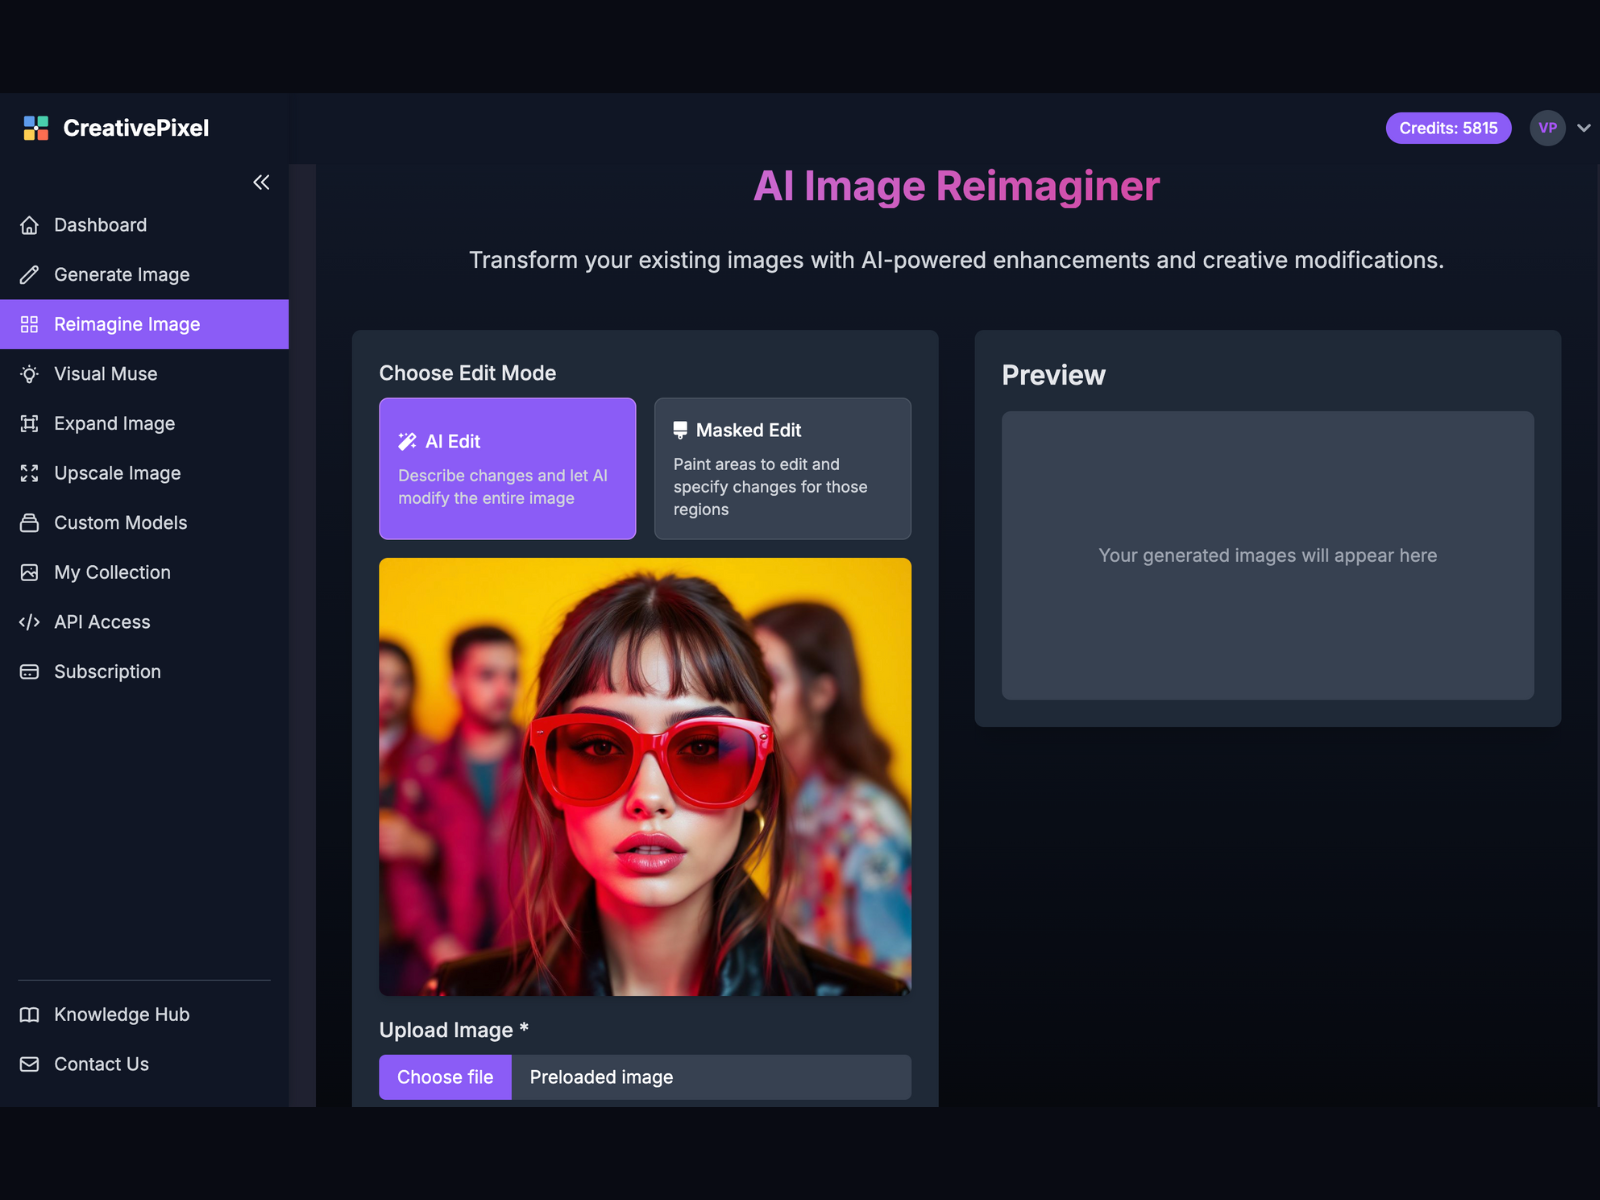Click the Generate Image pencil icon
Image resolution: width=1600 pixels, height=1200 pixels.
(x=30, y=275)
